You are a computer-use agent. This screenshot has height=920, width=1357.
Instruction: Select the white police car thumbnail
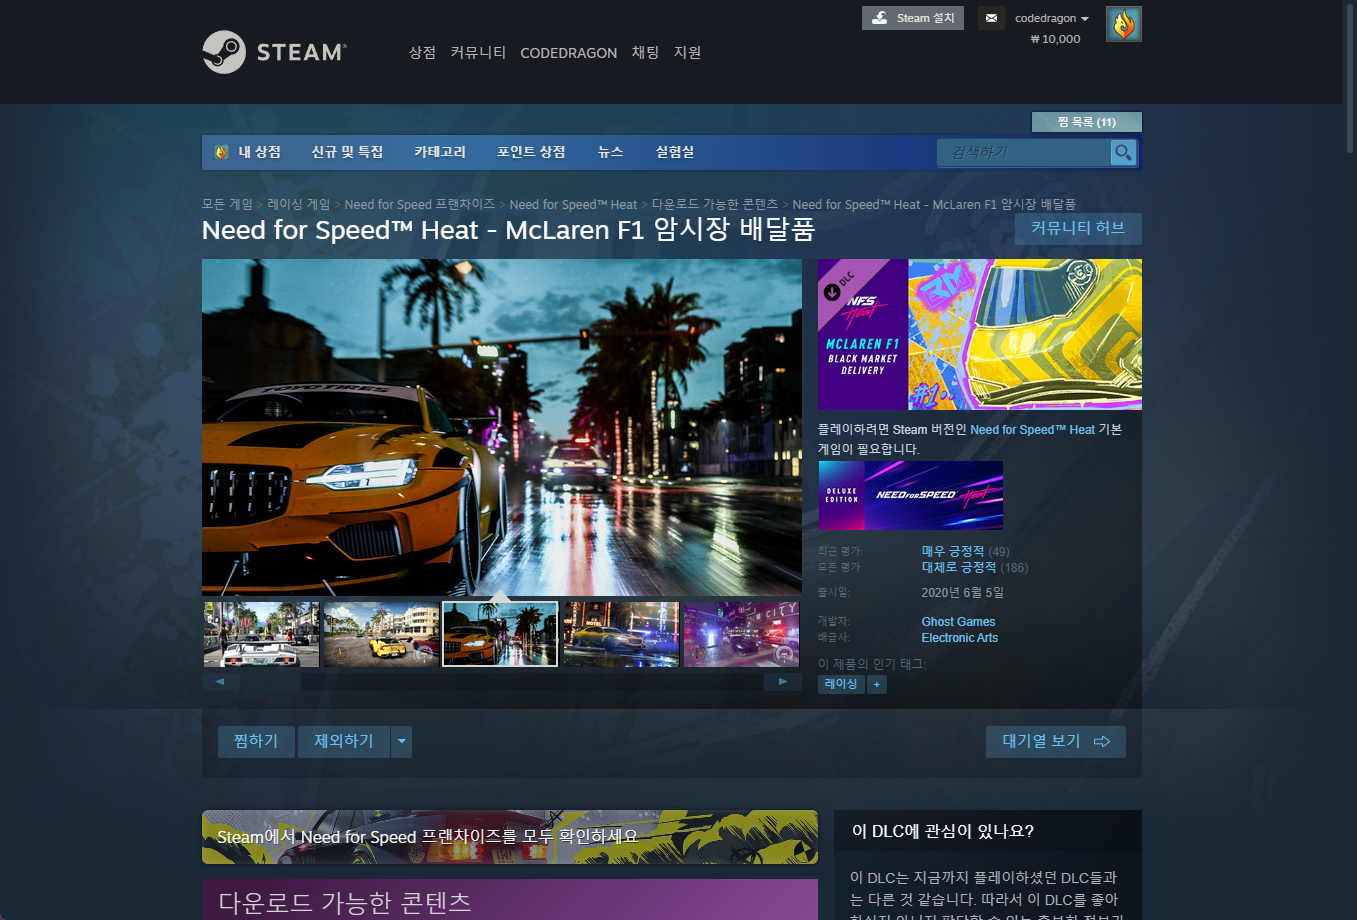[262, 634]
